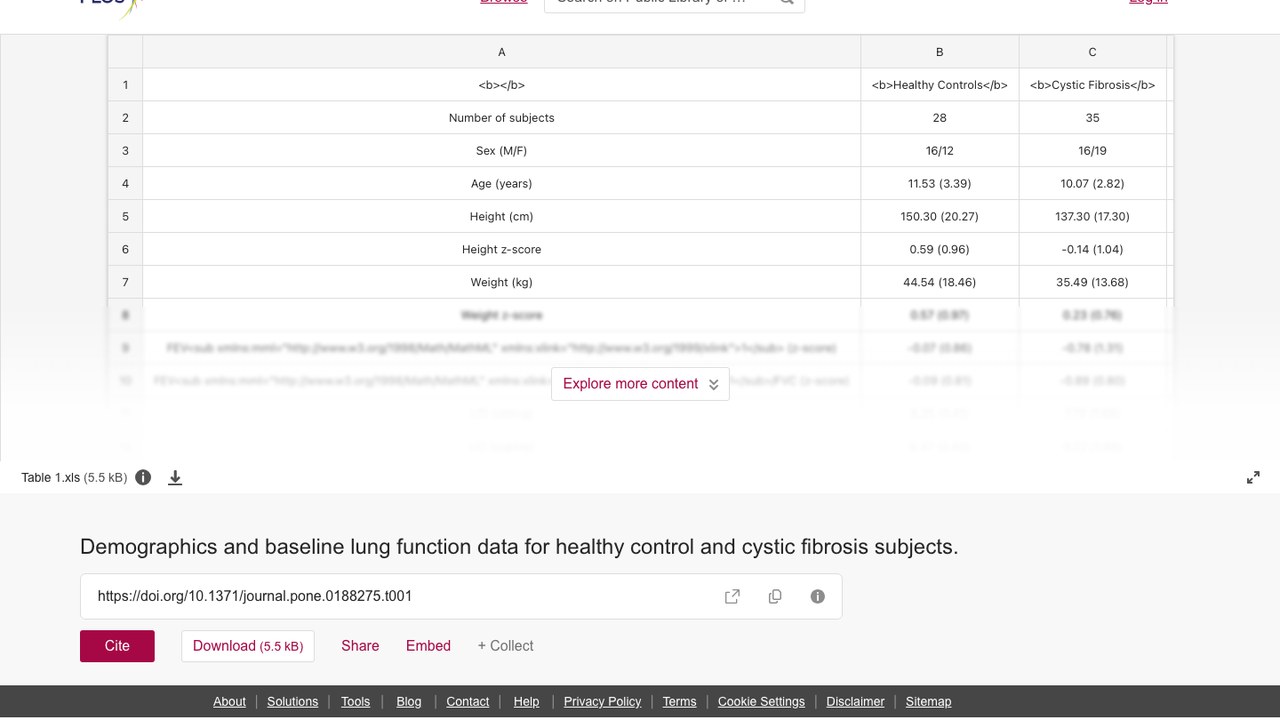Viewport: 1280px width, 720px height.
Task: Click the "Height z-score" cell
Action: click(502, 250)
